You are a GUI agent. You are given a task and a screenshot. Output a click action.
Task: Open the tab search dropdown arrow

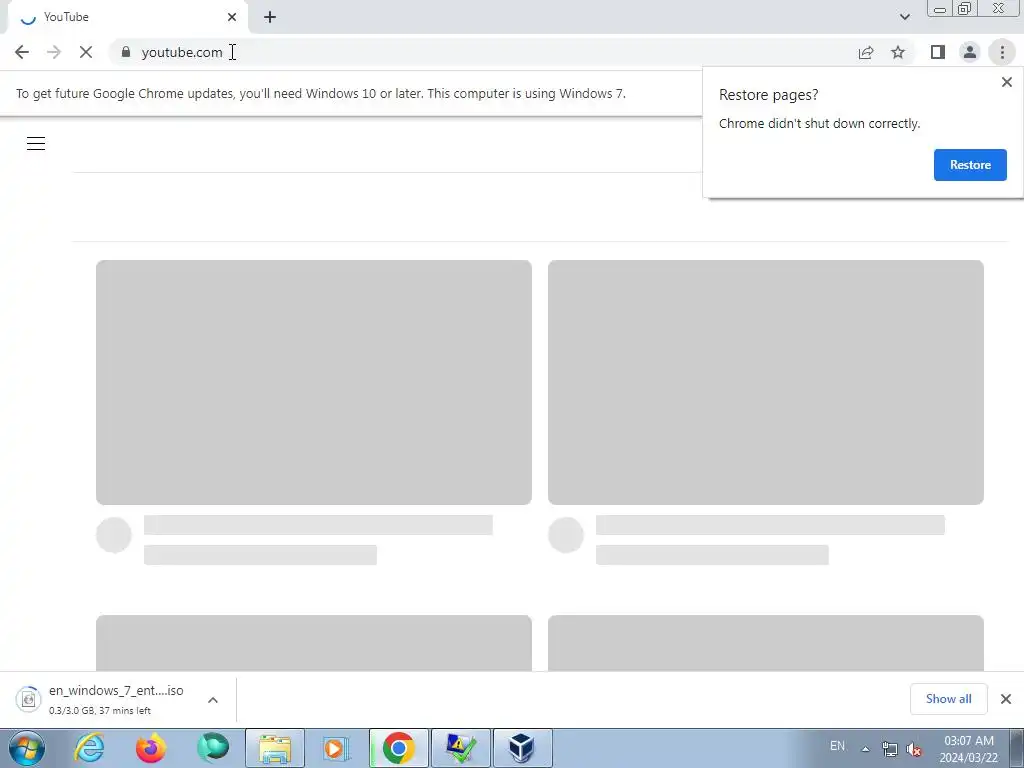tap(904, 17)
